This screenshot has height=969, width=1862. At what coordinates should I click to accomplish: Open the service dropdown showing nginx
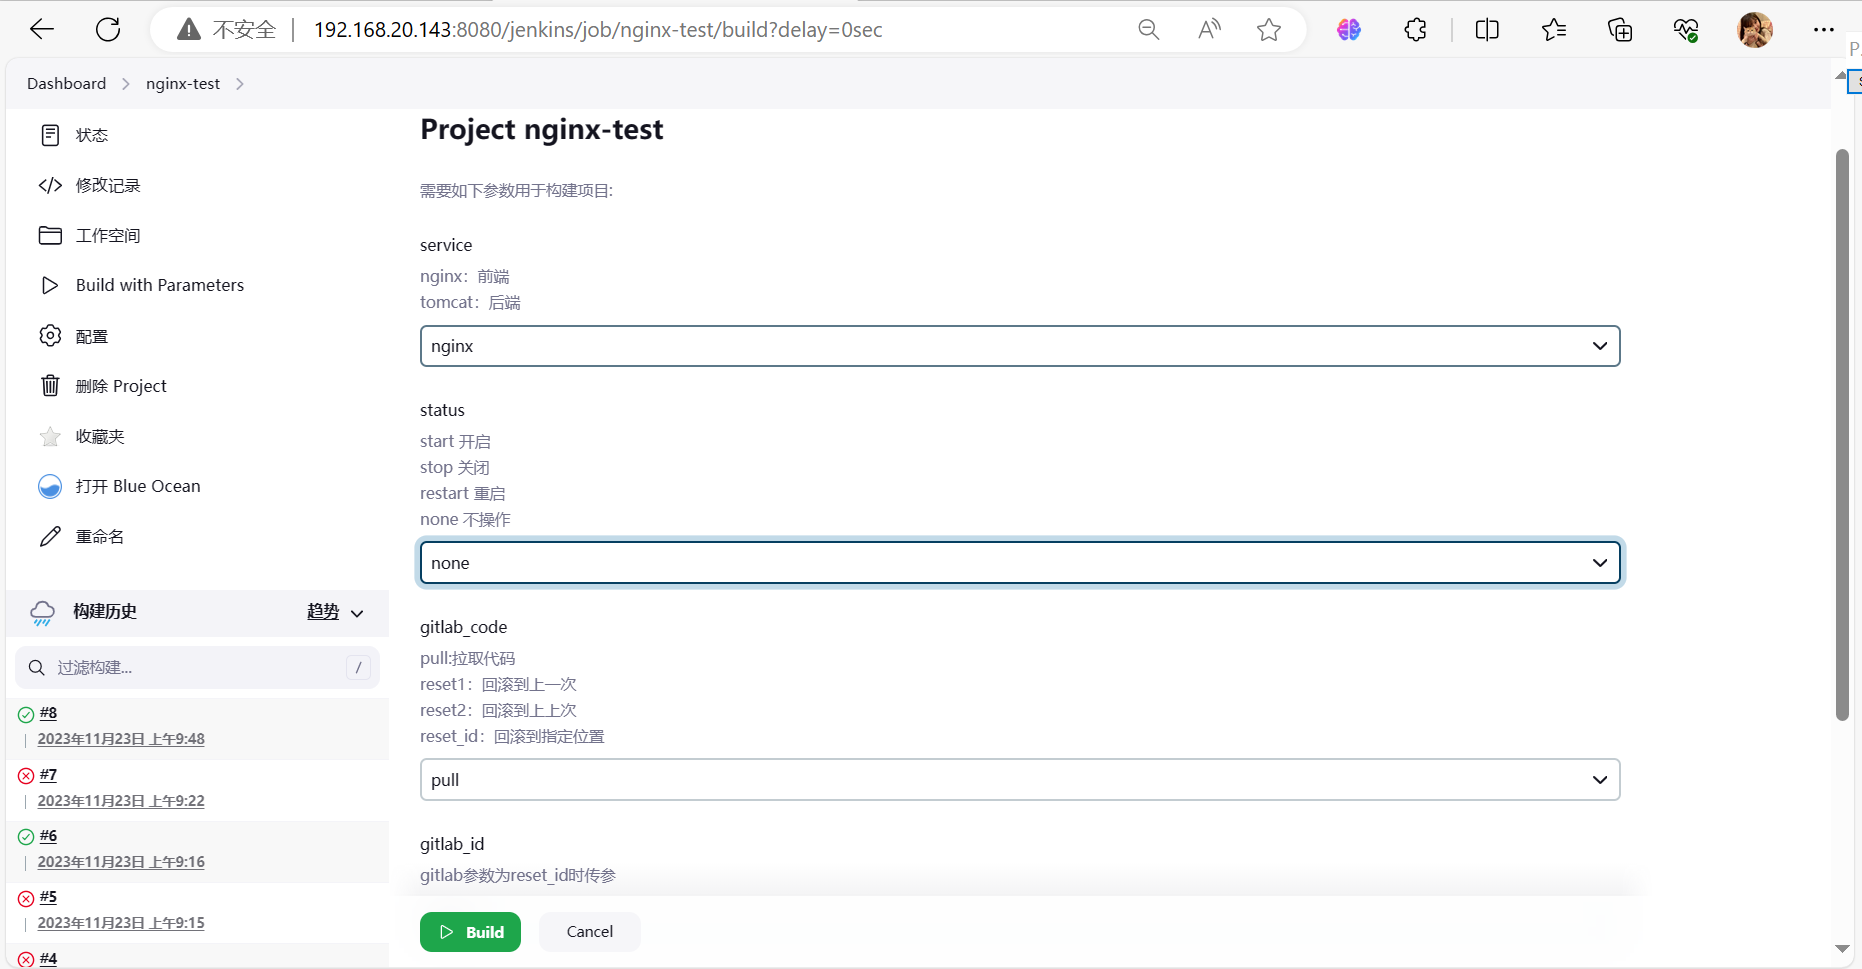coord(1020,346)
